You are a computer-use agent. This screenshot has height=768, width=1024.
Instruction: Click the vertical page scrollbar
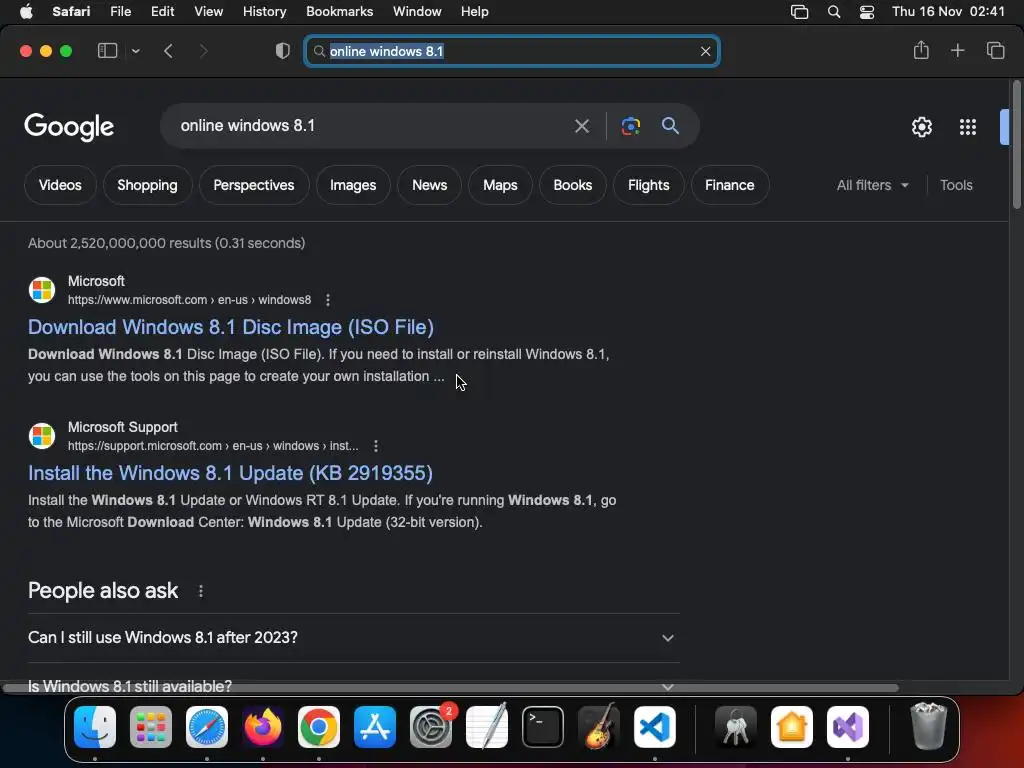(1016, 145)
